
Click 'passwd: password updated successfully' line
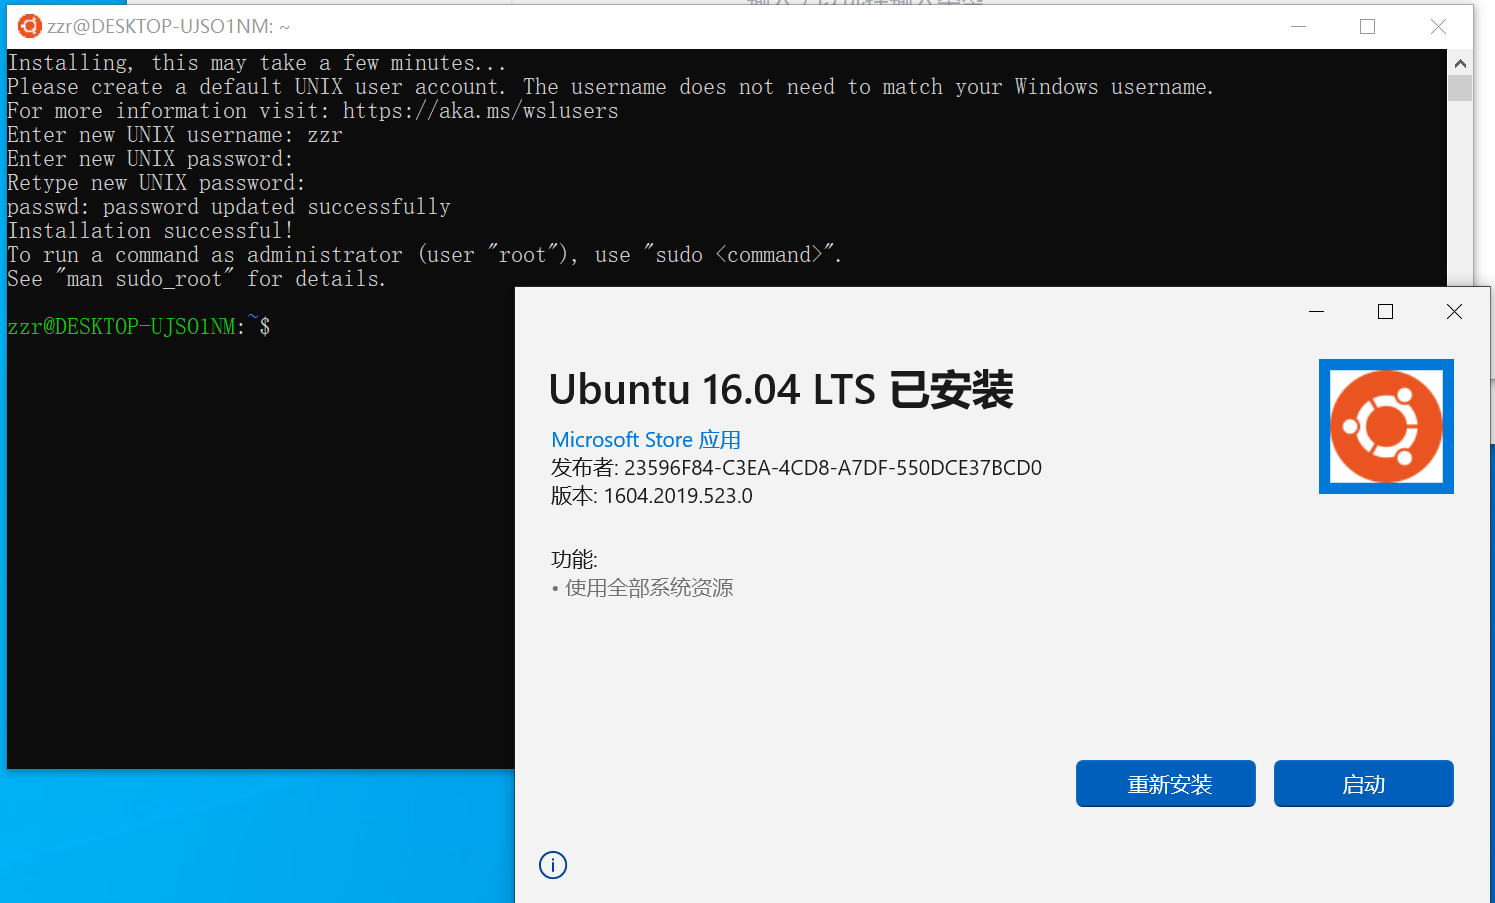tap(229, 207)
